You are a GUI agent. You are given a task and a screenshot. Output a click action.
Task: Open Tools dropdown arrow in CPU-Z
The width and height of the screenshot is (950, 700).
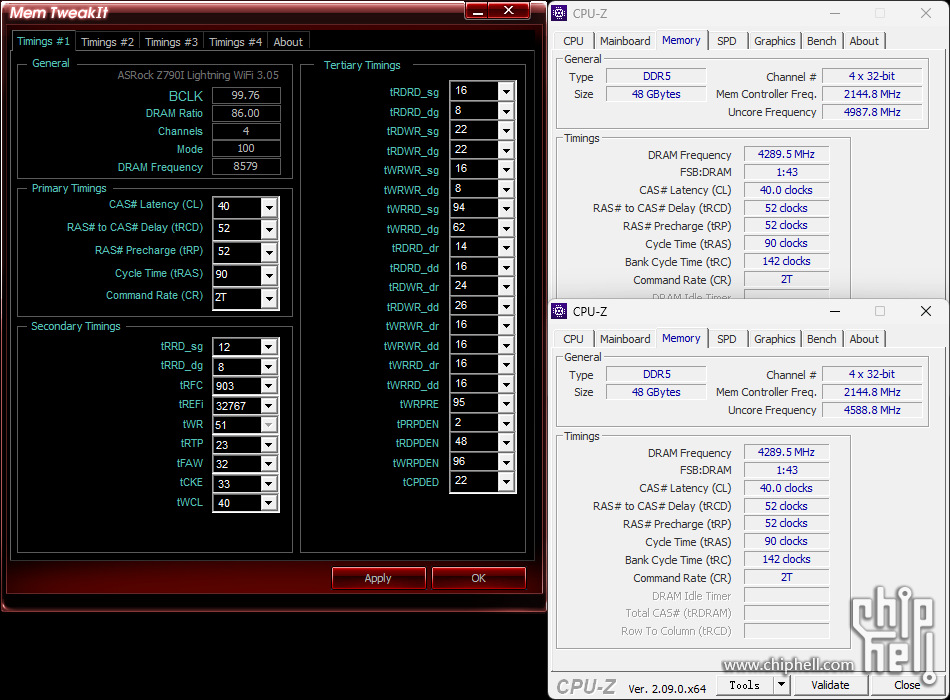click(x=782, y=685)
